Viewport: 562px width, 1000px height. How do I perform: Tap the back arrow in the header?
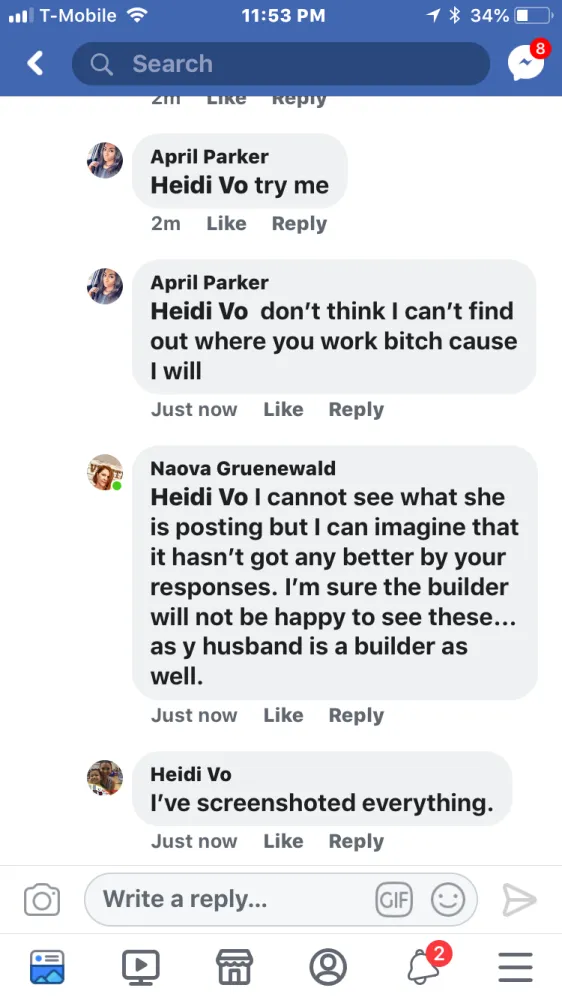[35, 64]
